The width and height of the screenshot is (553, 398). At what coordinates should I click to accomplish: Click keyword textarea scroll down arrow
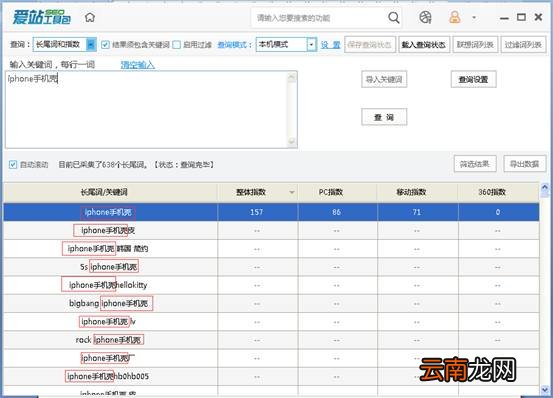coord(292,142)
